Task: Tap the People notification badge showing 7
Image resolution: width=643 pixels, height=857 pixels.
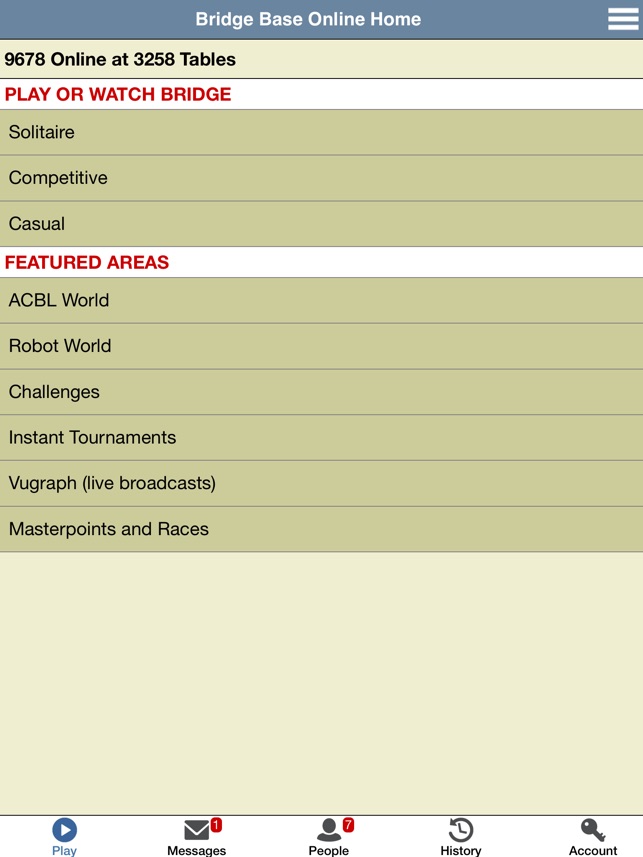Action: click(348, 825)
